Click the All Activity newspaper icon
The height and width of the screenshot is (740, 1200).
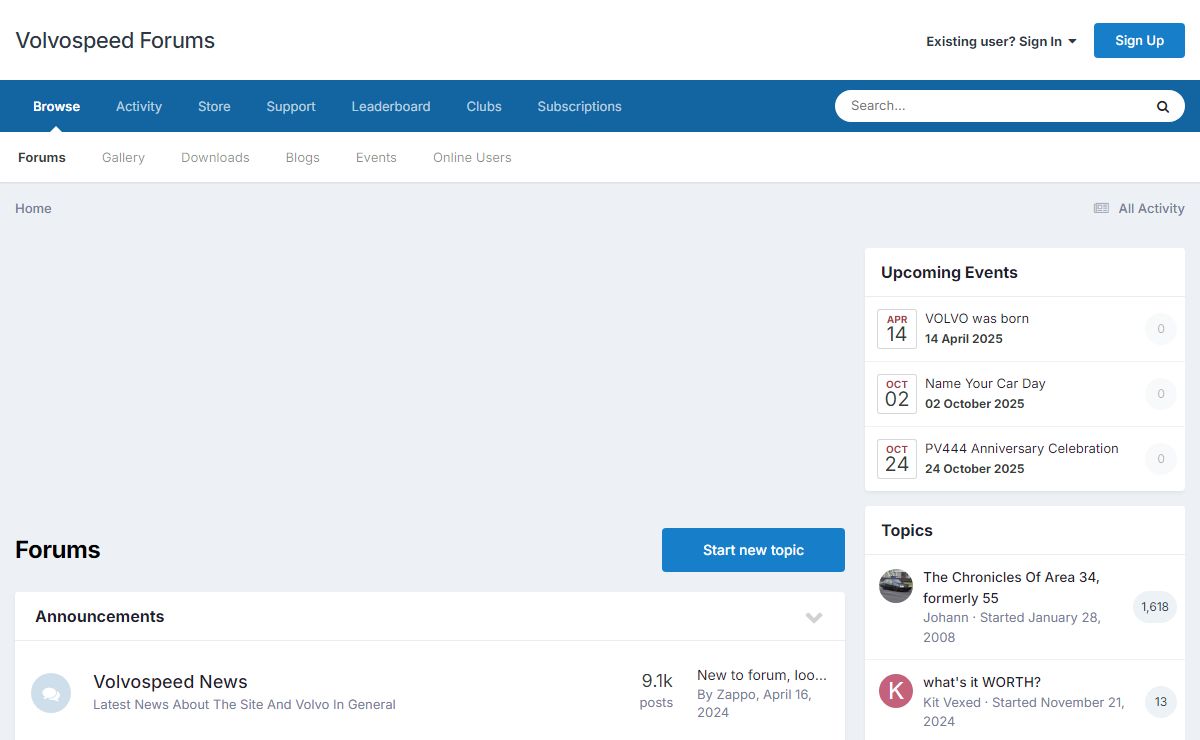(x=1101, y=208)
